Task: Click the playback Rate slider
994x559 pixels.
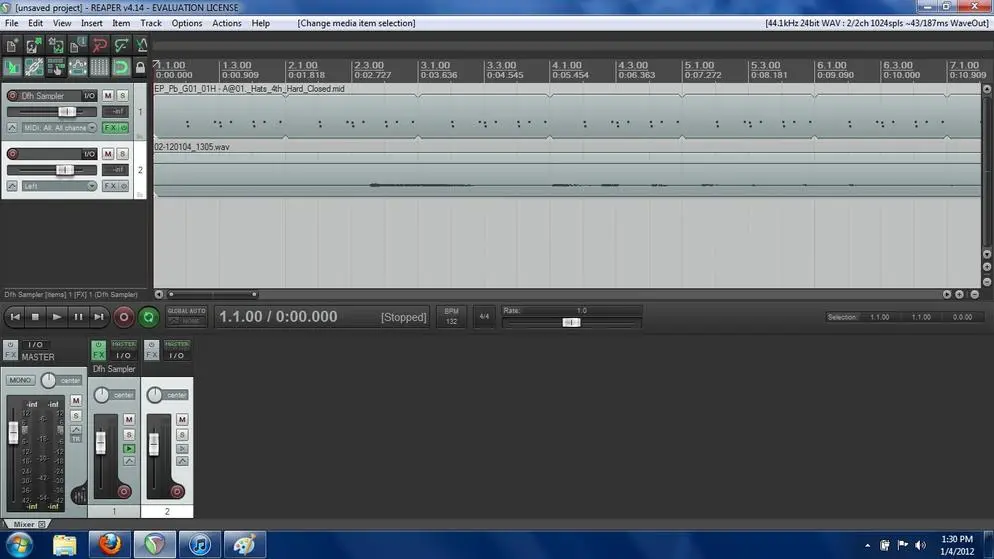Action: (572, 323)
